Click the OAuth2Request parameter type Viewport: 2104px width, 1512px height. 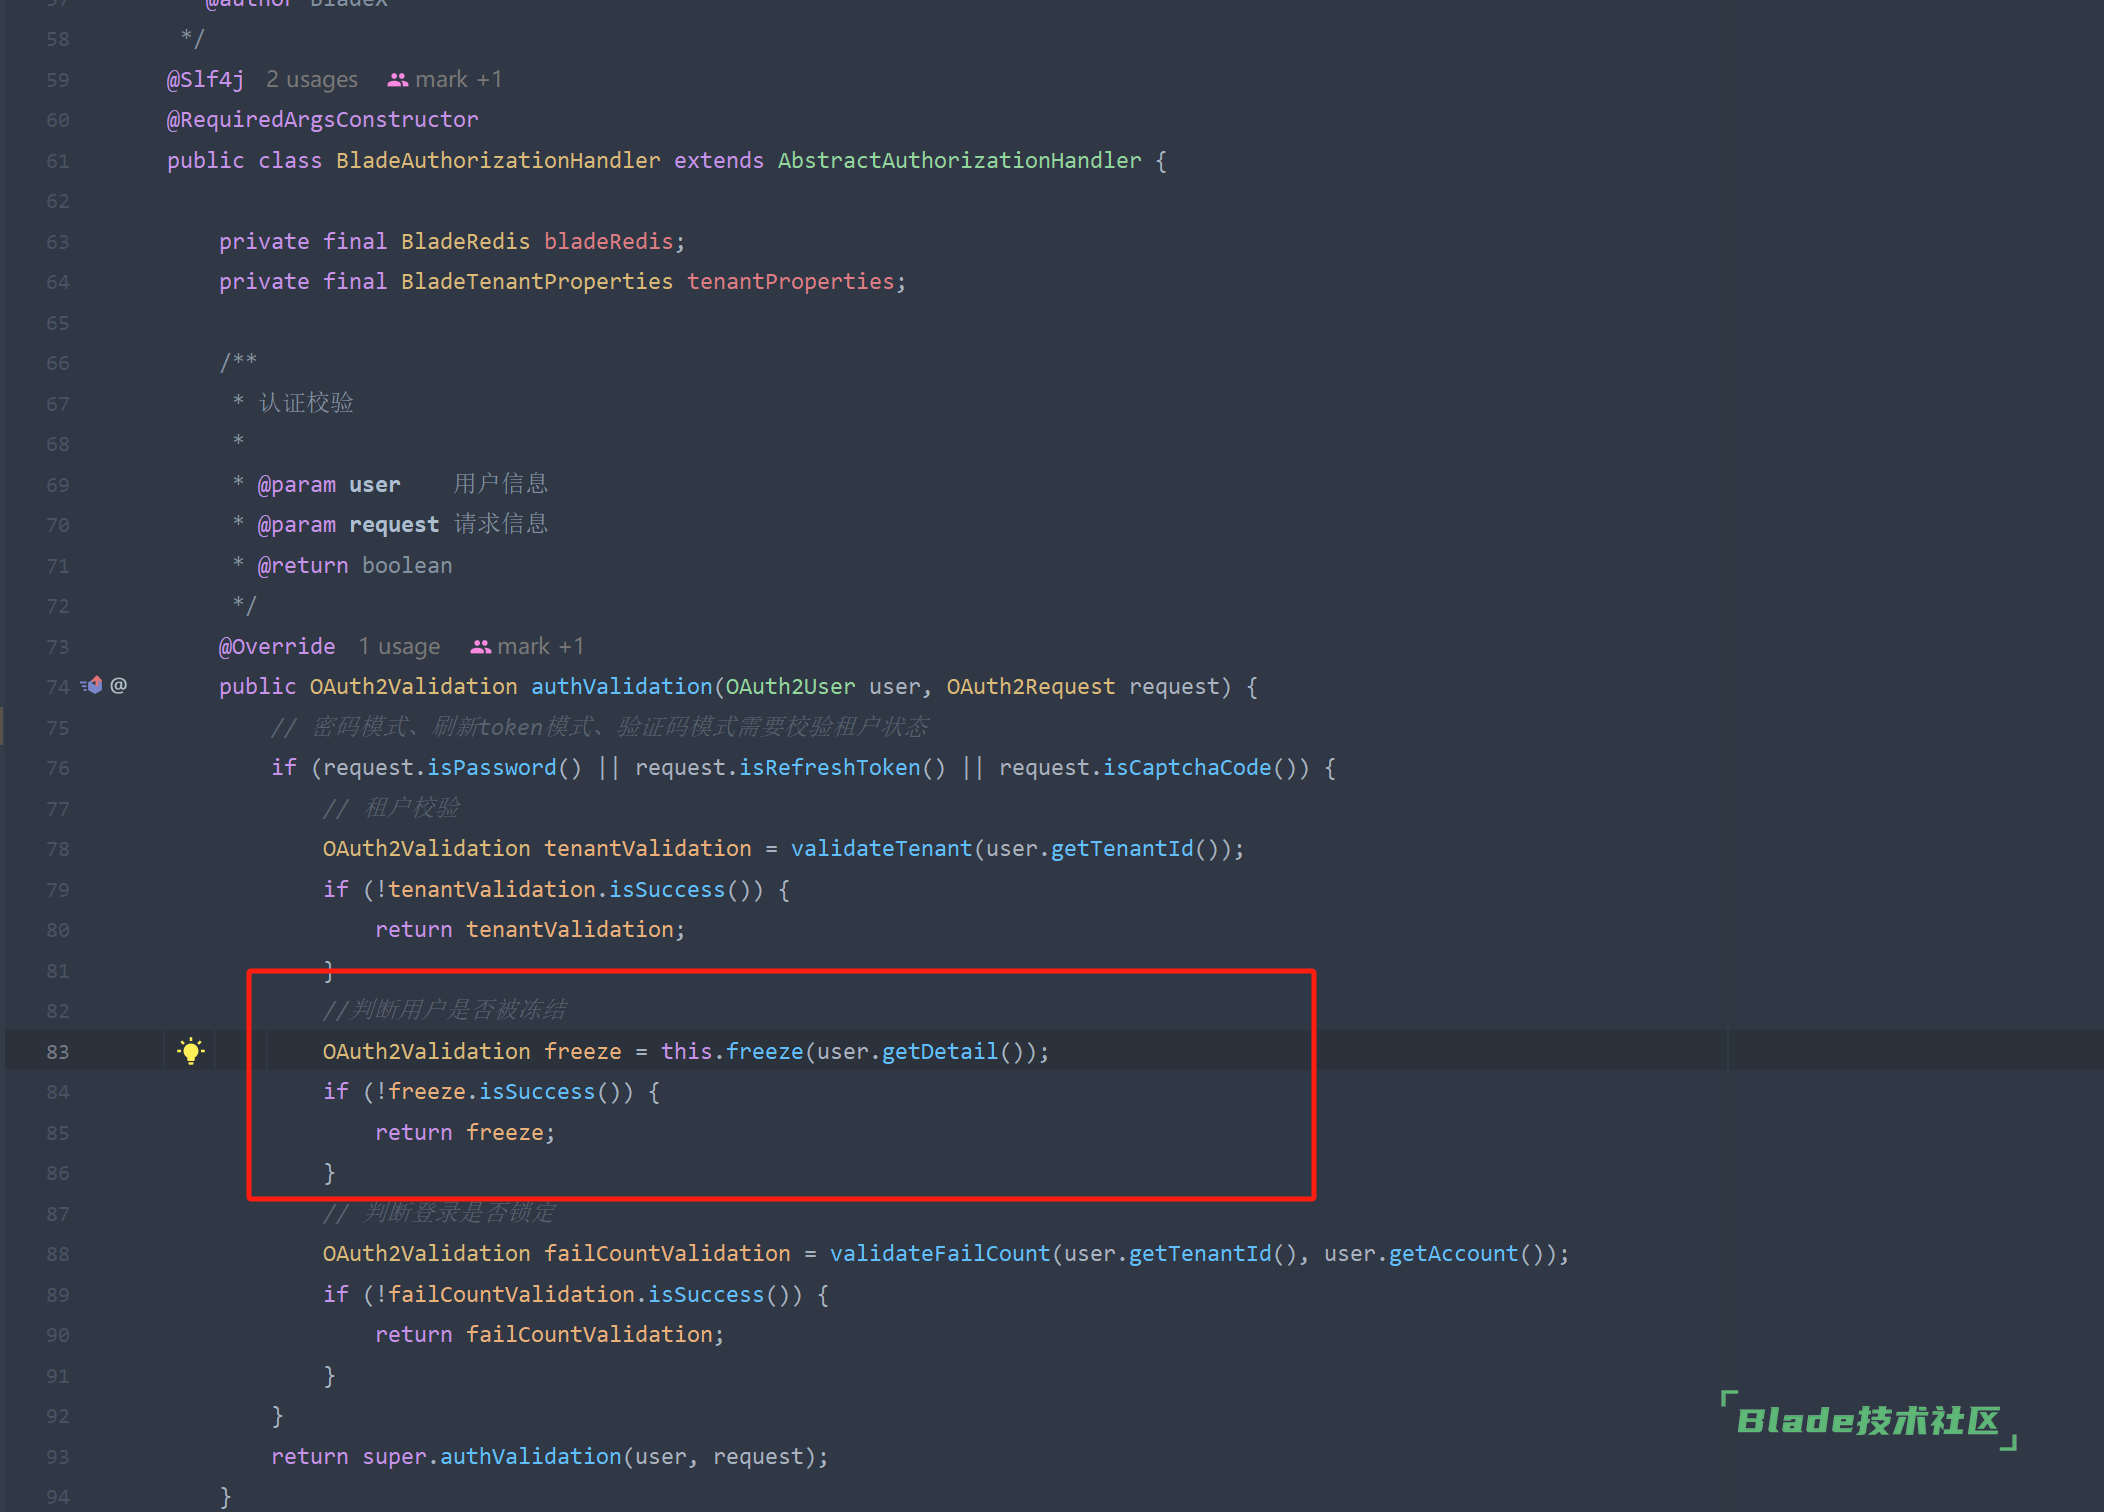coord(1031,686)
